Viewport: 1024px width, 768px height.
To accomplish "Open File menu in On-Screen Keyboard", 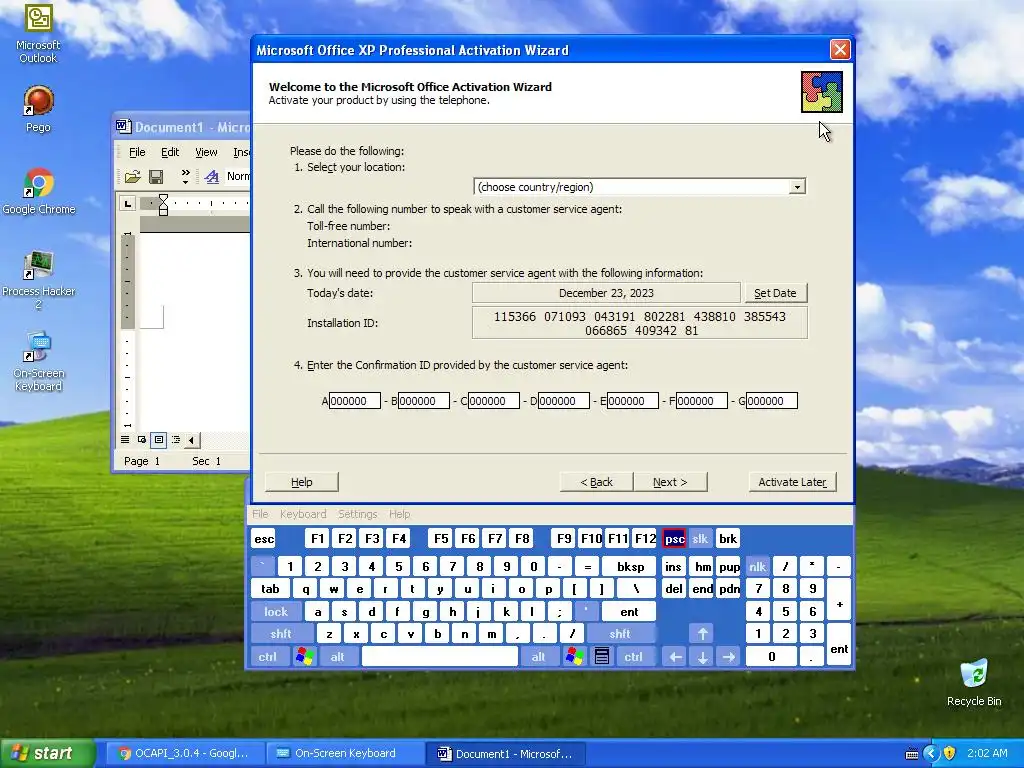I will (260, 514).
